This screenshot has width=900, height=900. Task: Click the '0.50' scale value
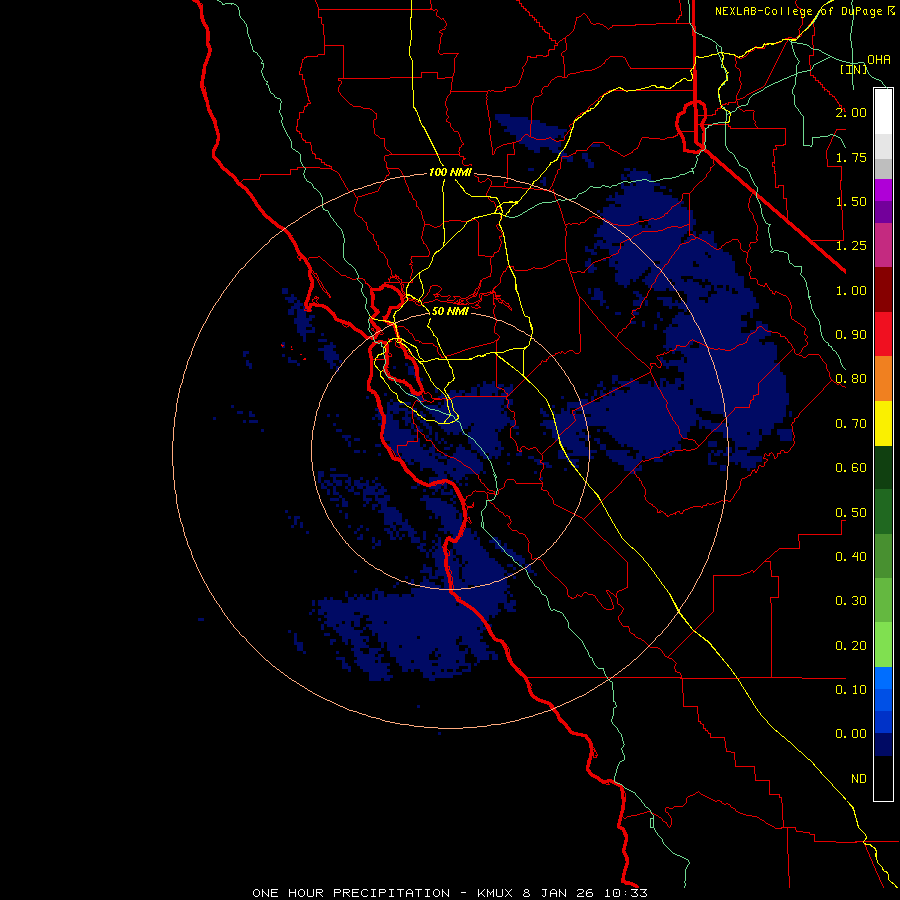(851, 512)
